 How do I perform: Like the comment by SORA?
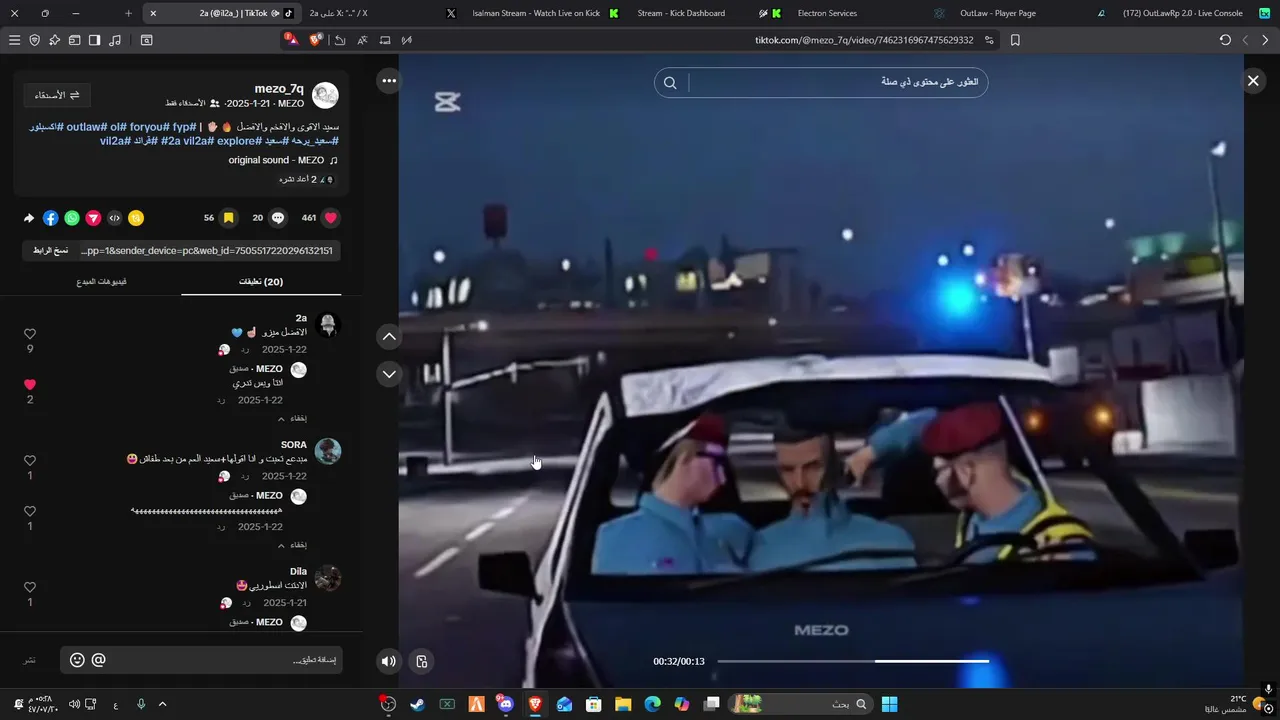tap(30, 461)
